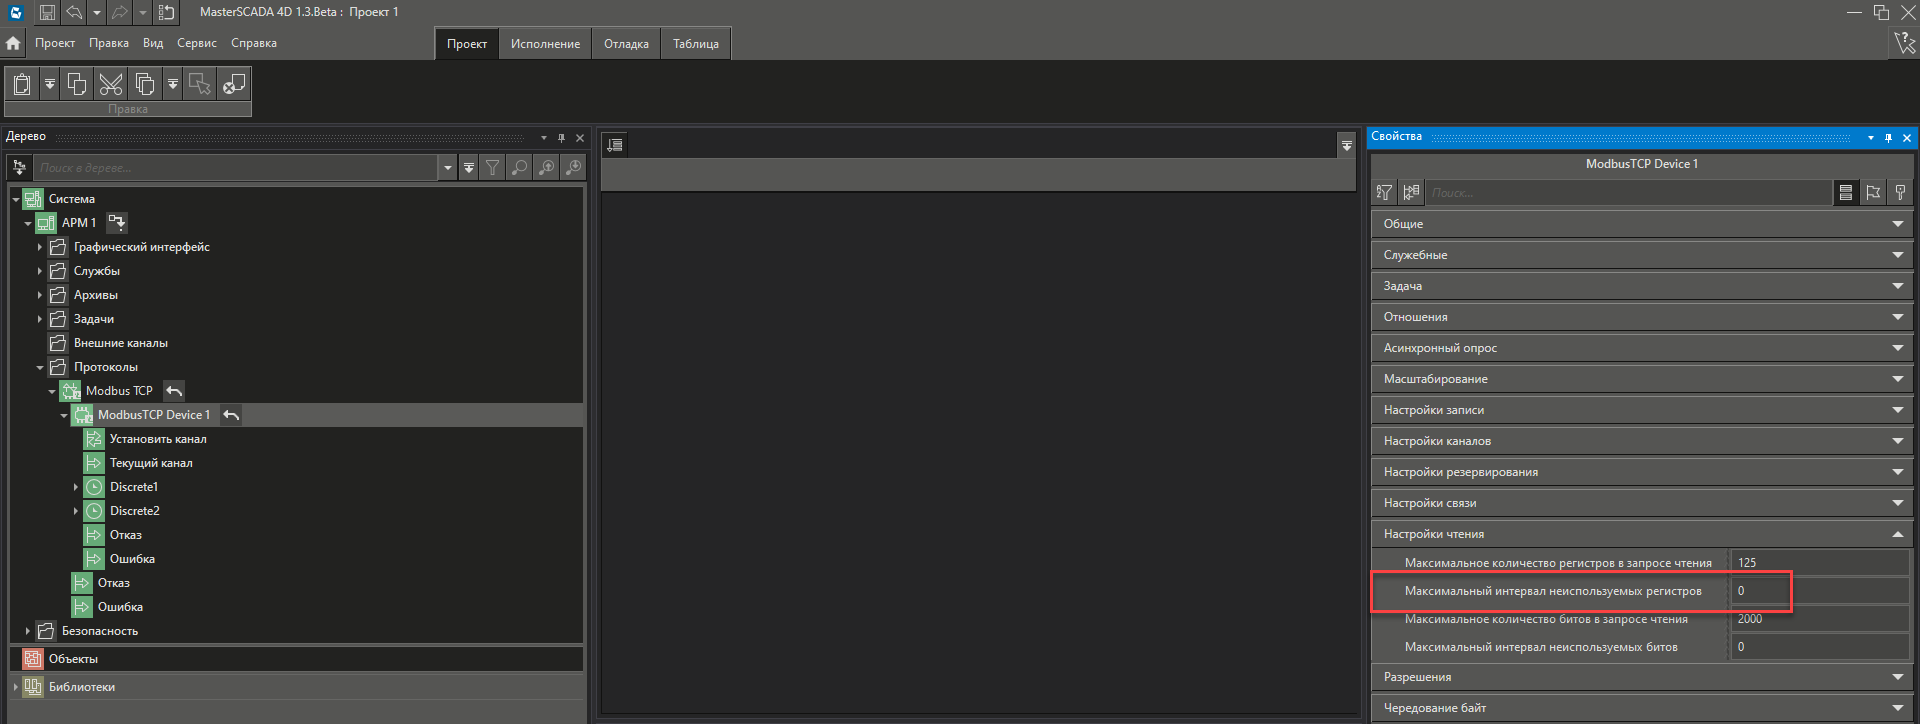Screen dimensions: 1920x724
Task: Click the value 125 for max registers
Action: (x=1820, y=563)
